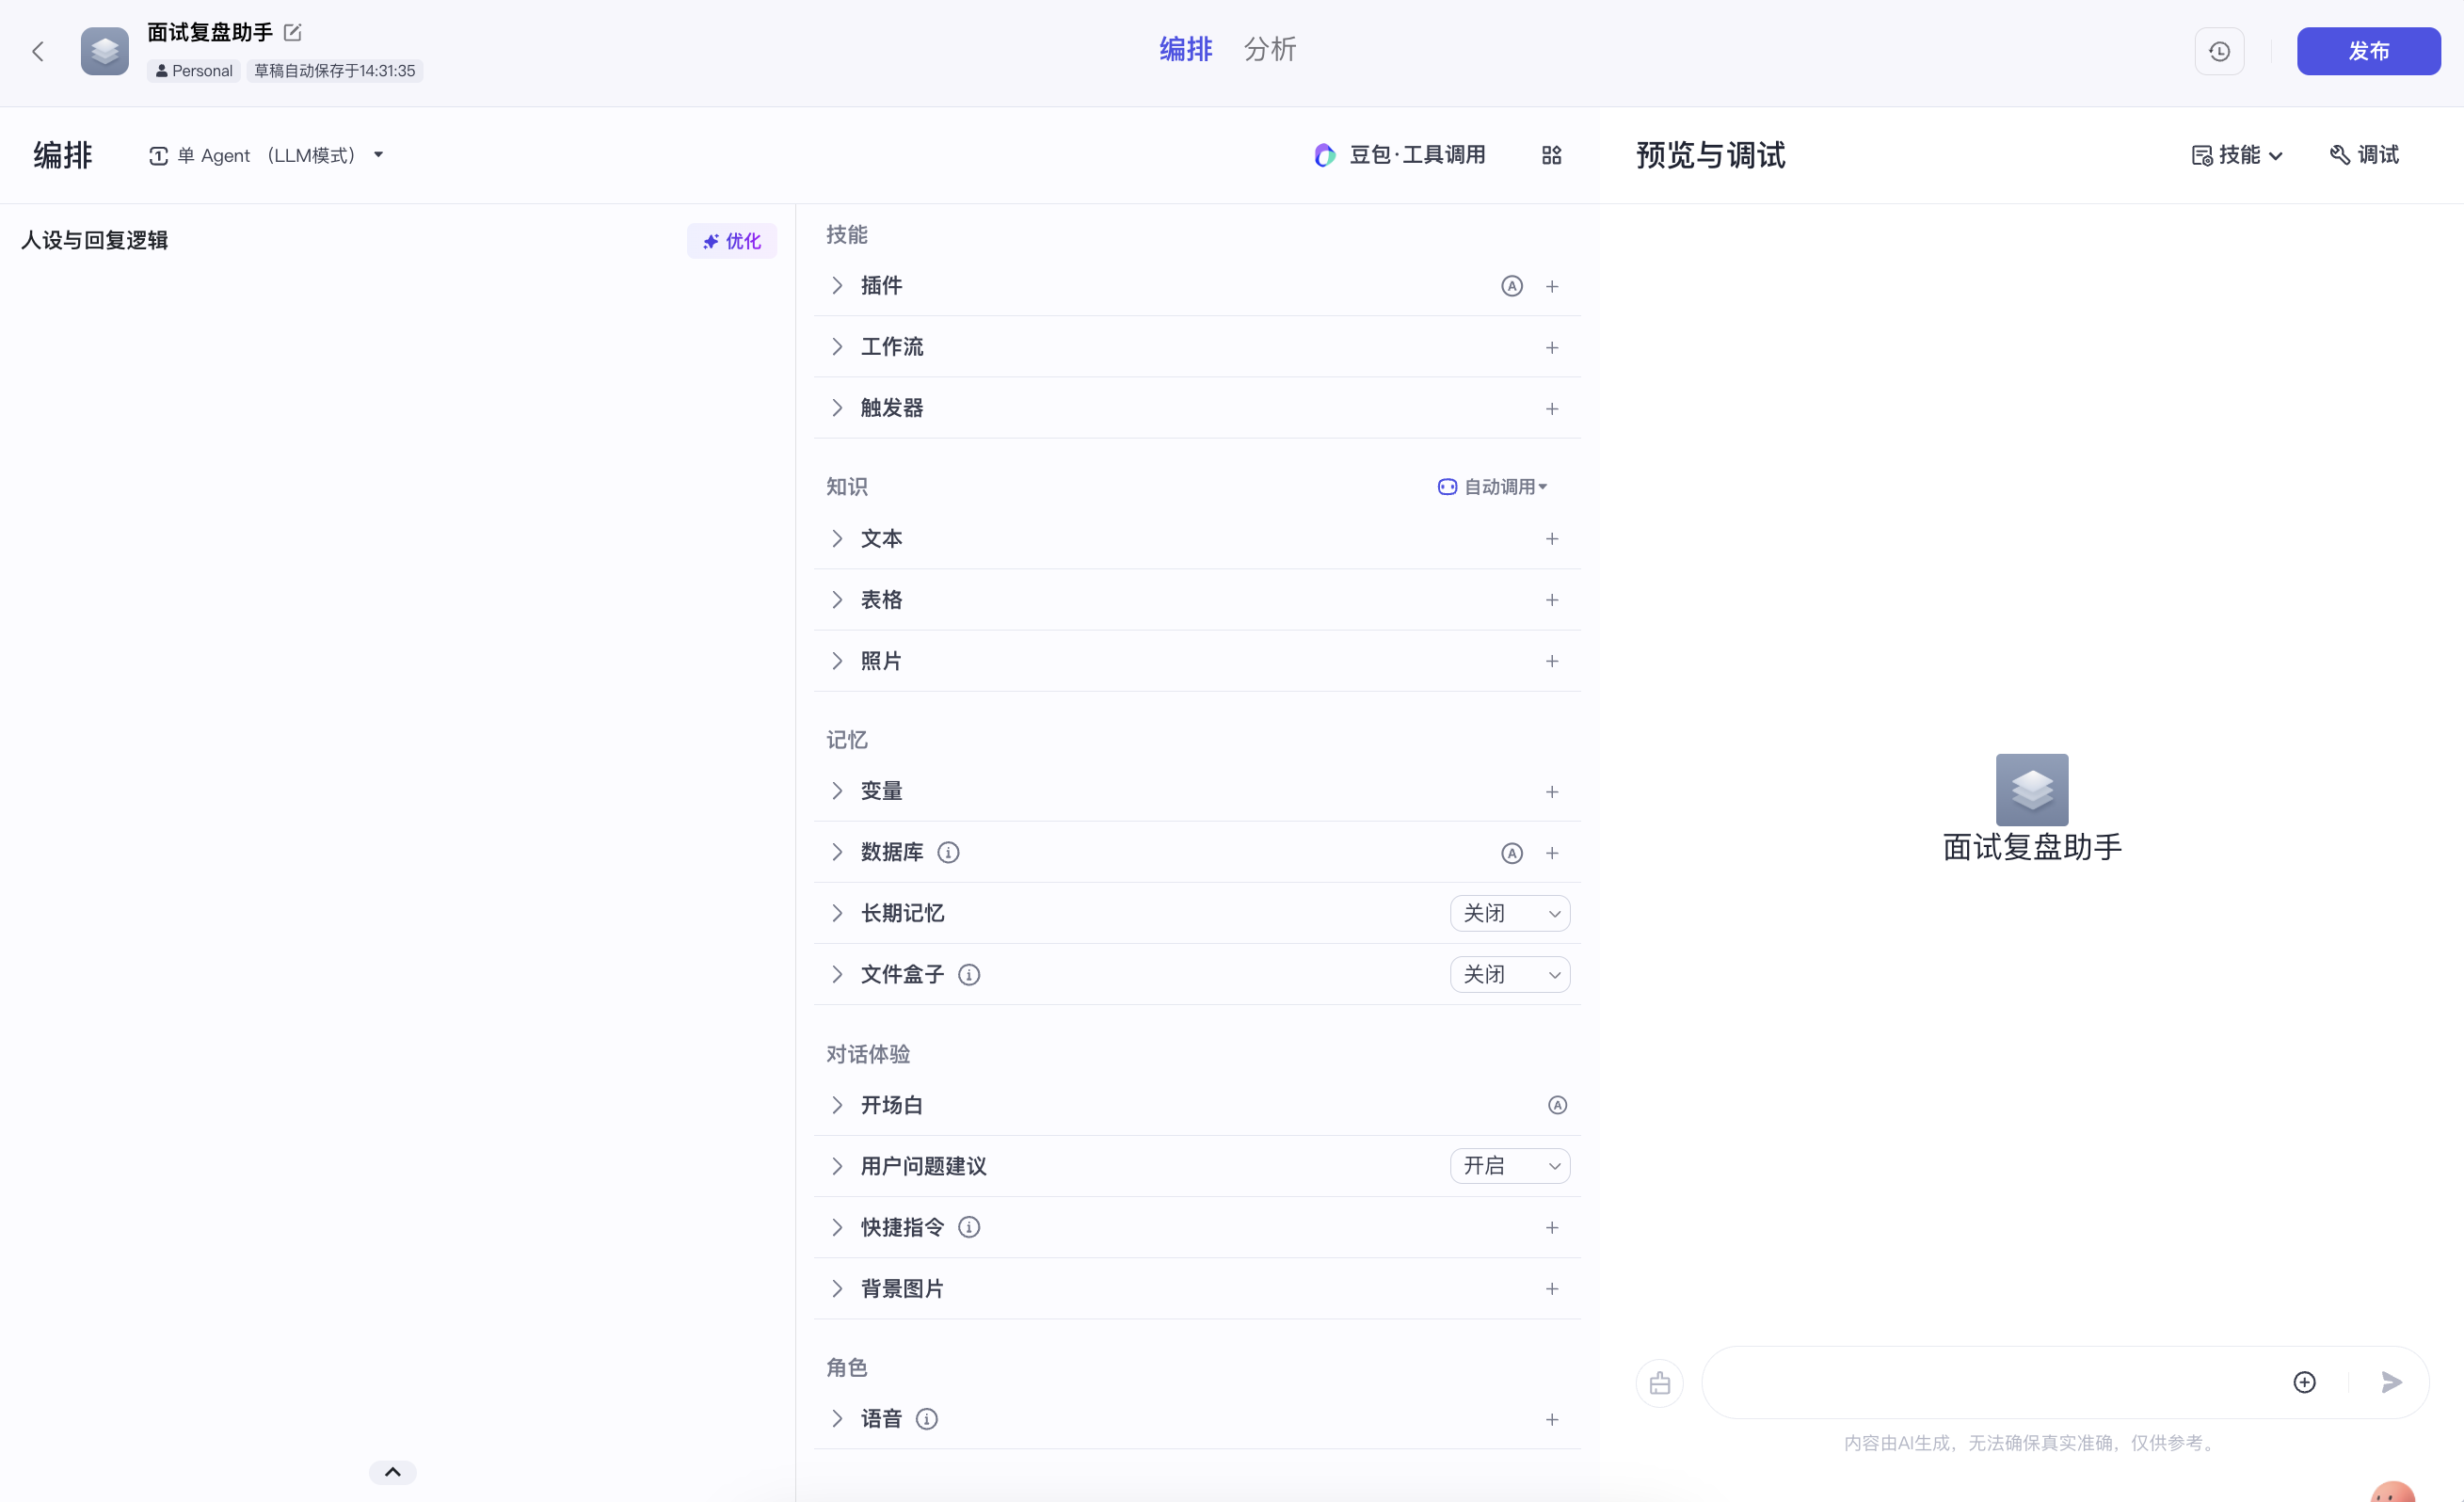The image size is (2464, 1502).
Task: Click the edit pencil icon next to title
Action: (294, 32)
